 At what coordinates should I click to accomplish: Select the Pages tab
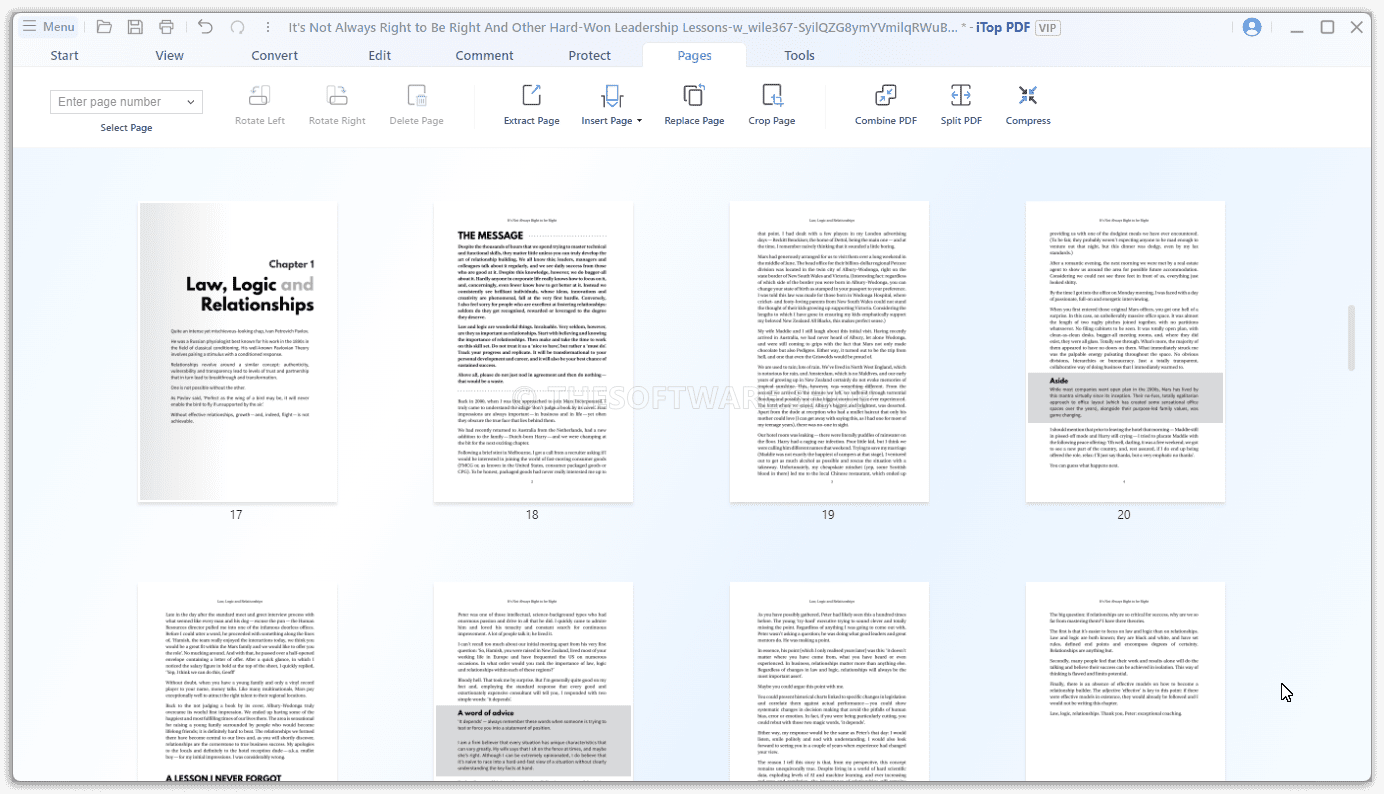(x=695, y=56)
